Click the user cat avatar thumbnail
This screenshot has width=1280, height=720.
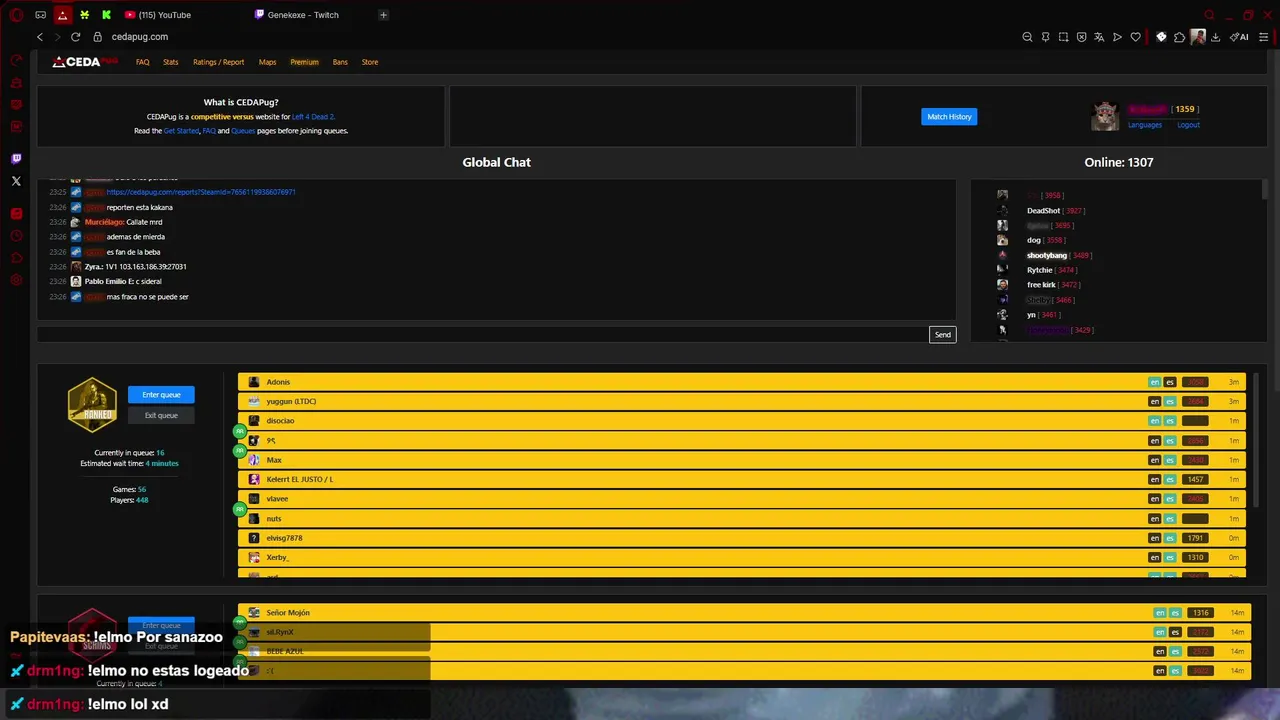(x=1105, y=116)
